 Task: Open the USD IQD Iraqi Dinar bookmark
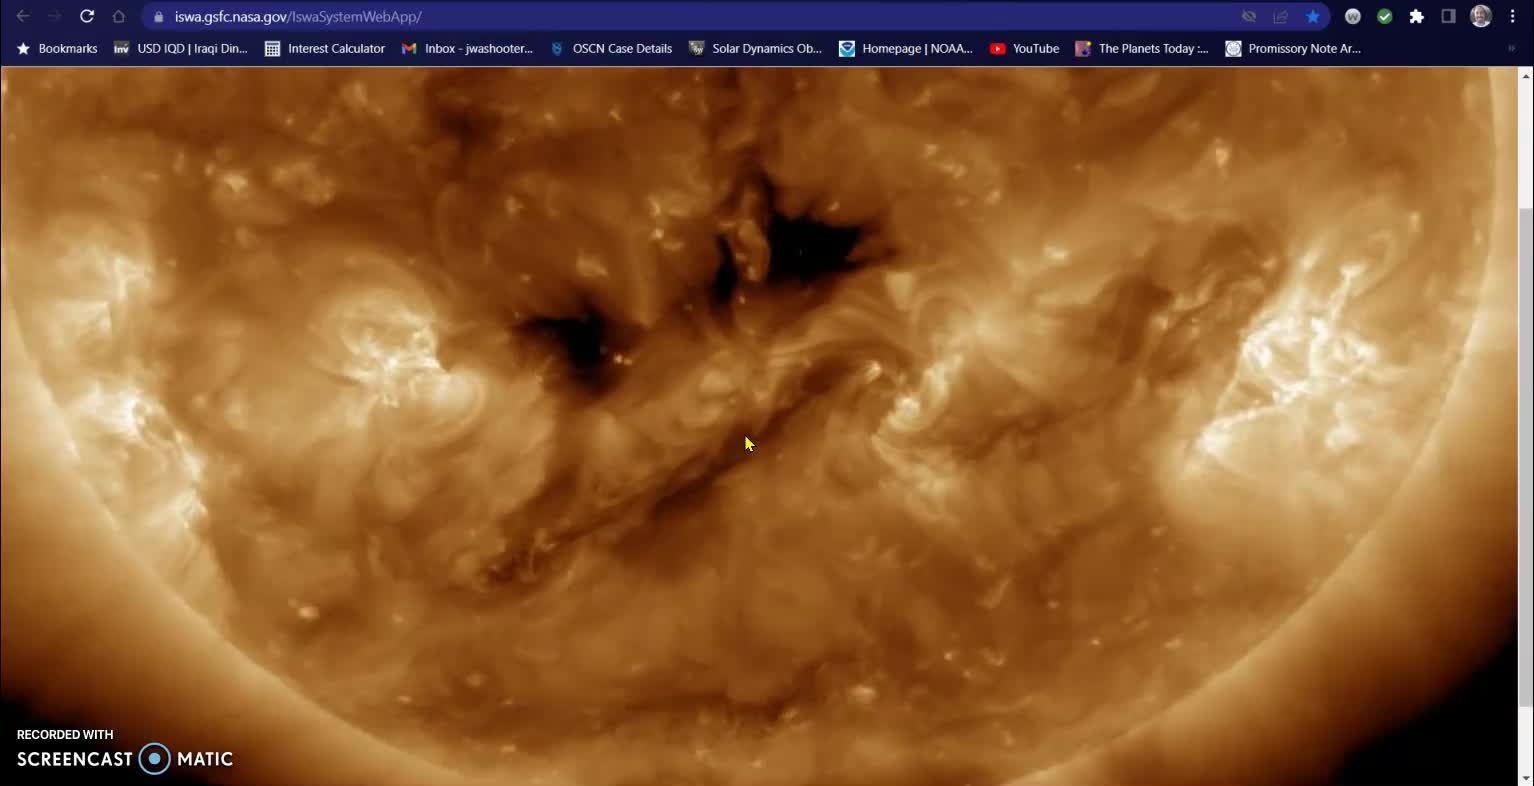point(181,48)
